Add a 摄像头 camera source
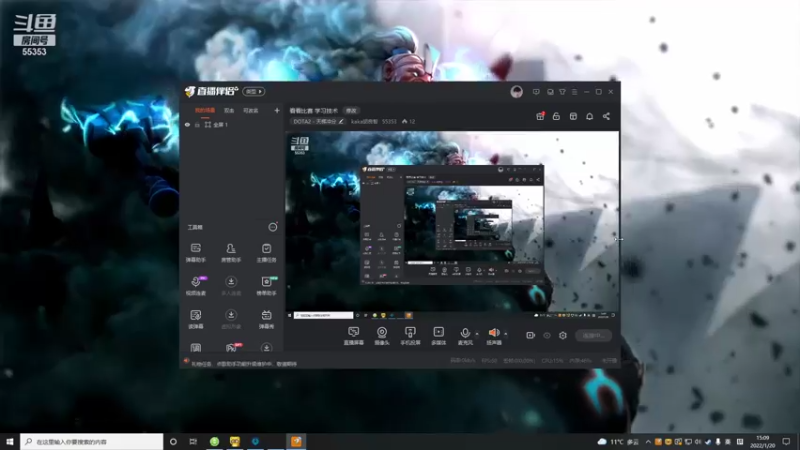800x450 pixels. pyautogui.click(x=382, y=336)
